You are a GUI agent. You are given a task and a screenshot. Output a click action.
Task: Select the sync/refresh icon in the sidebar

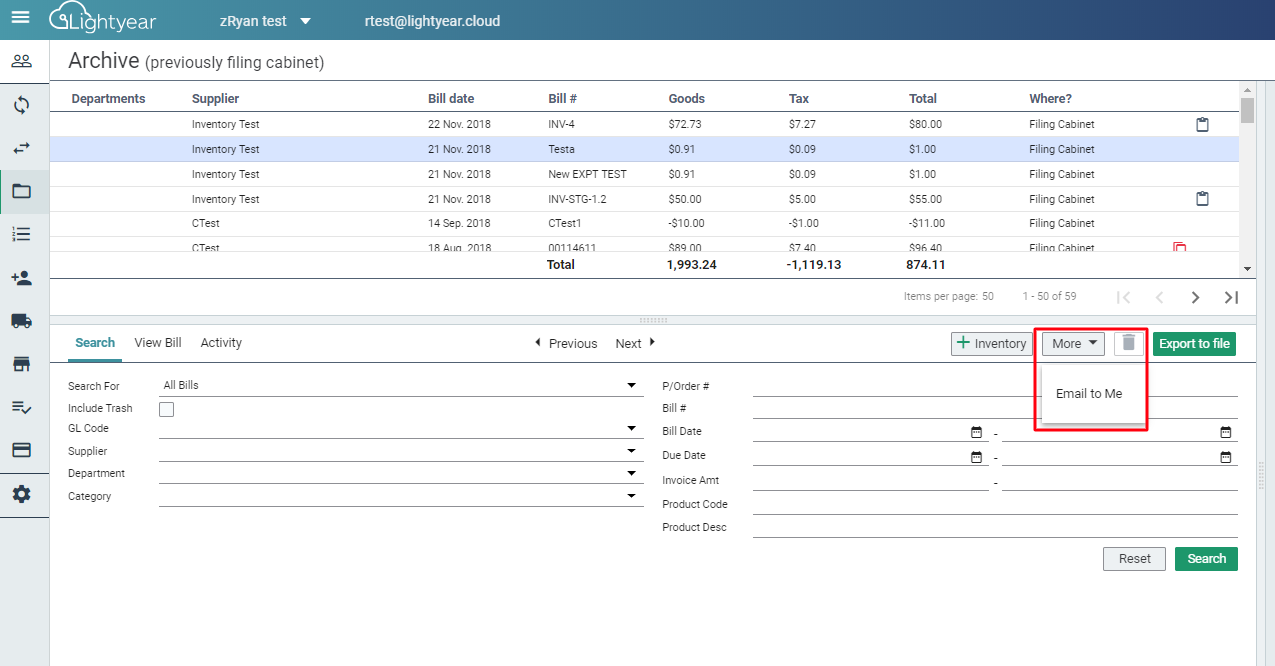pyautogui.click(x=22, y=104)
